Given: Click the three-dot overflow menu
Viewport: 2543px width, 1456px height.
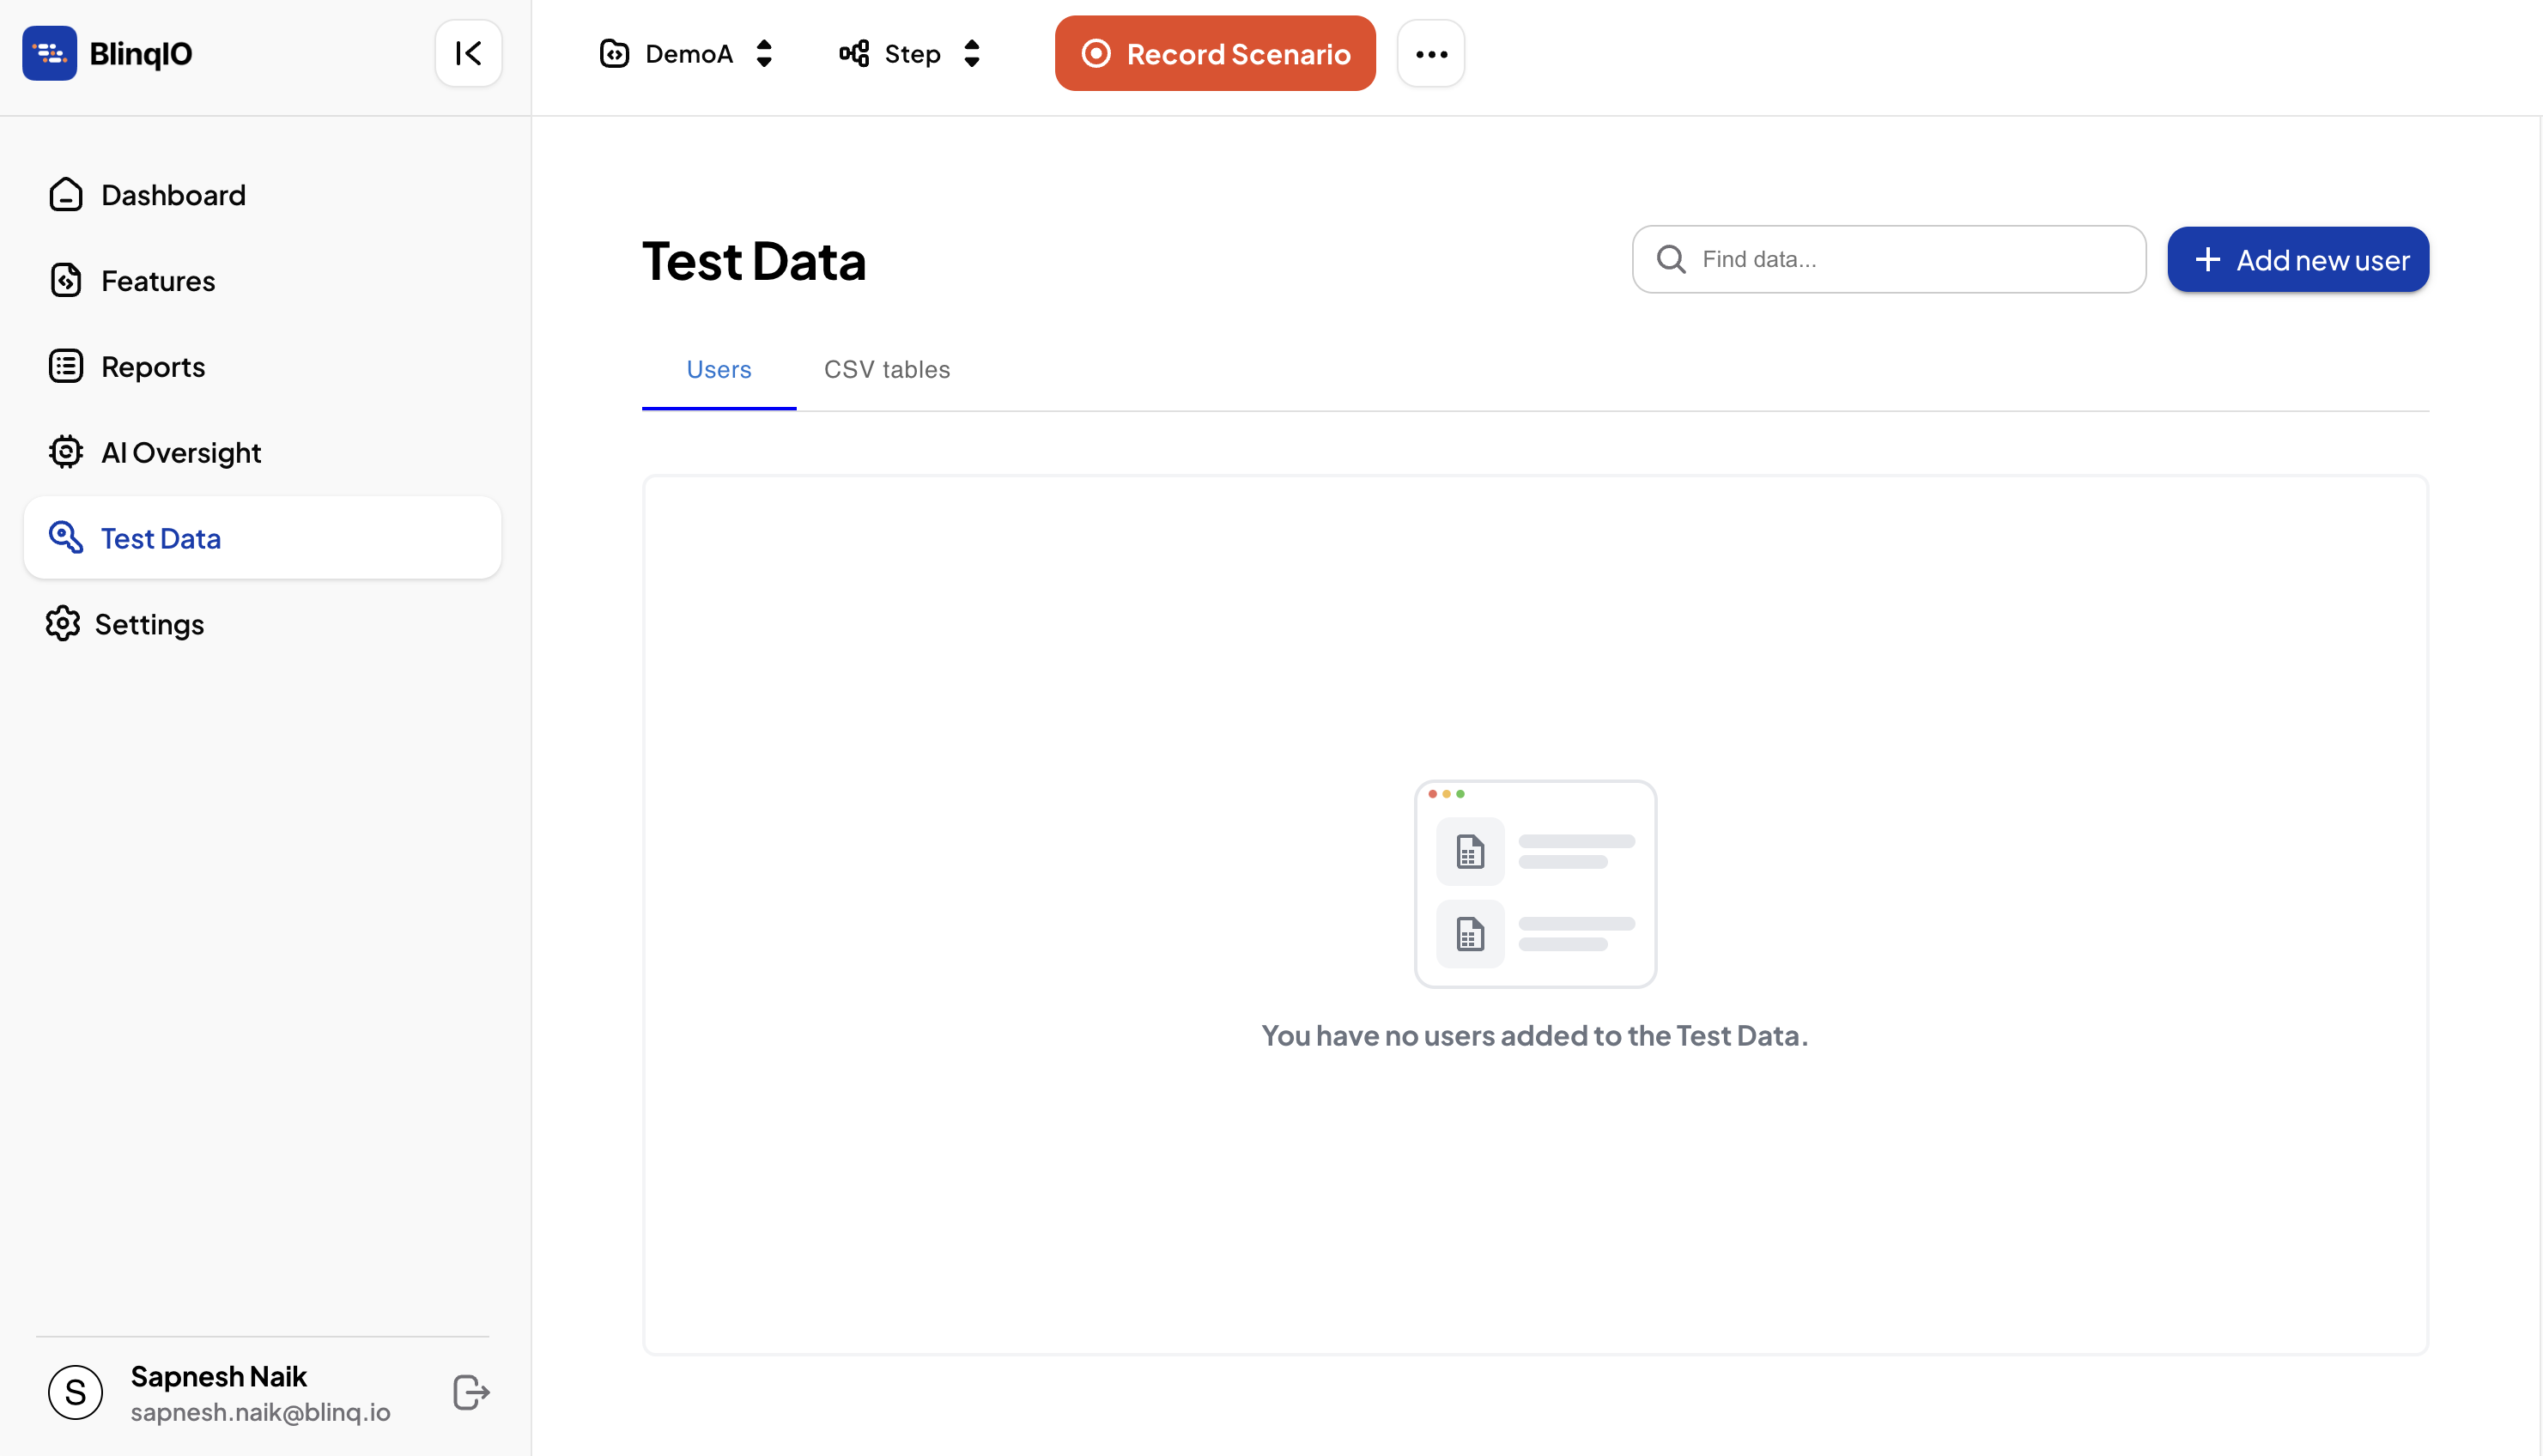Looking at the screenshot, I should pyautogui.click(x=1432, y=52).
